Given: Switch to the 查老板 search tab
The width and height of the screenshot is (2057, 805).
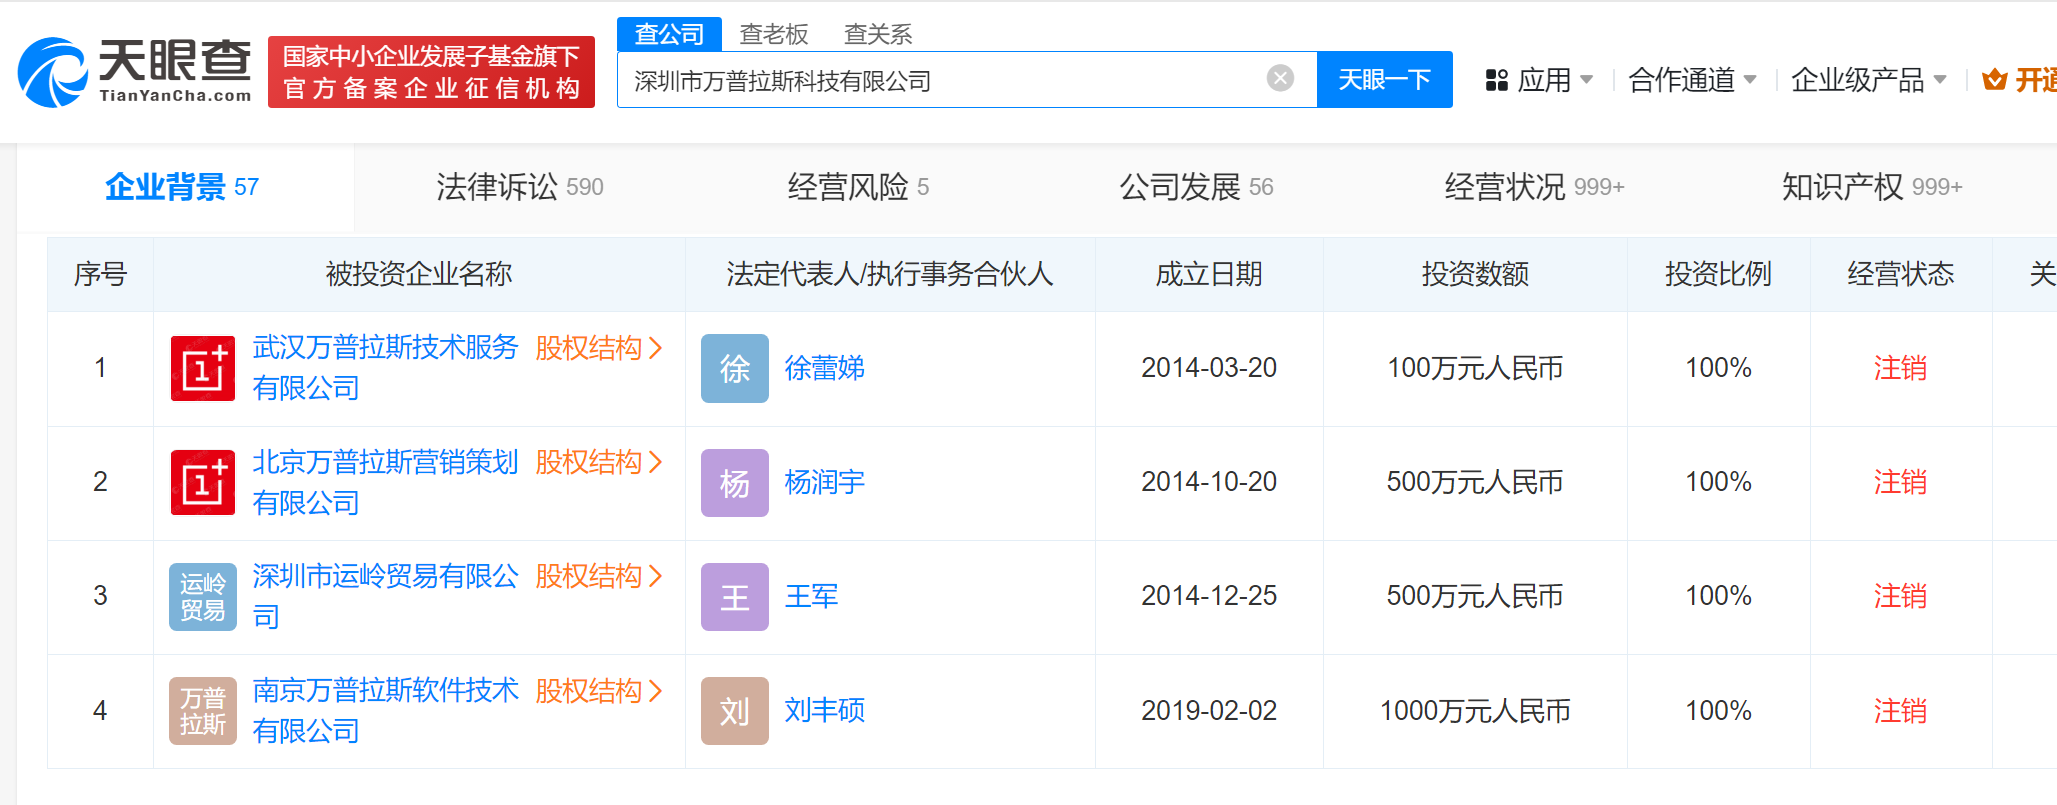Looking at the screenshot, I should tap(773, 34).
